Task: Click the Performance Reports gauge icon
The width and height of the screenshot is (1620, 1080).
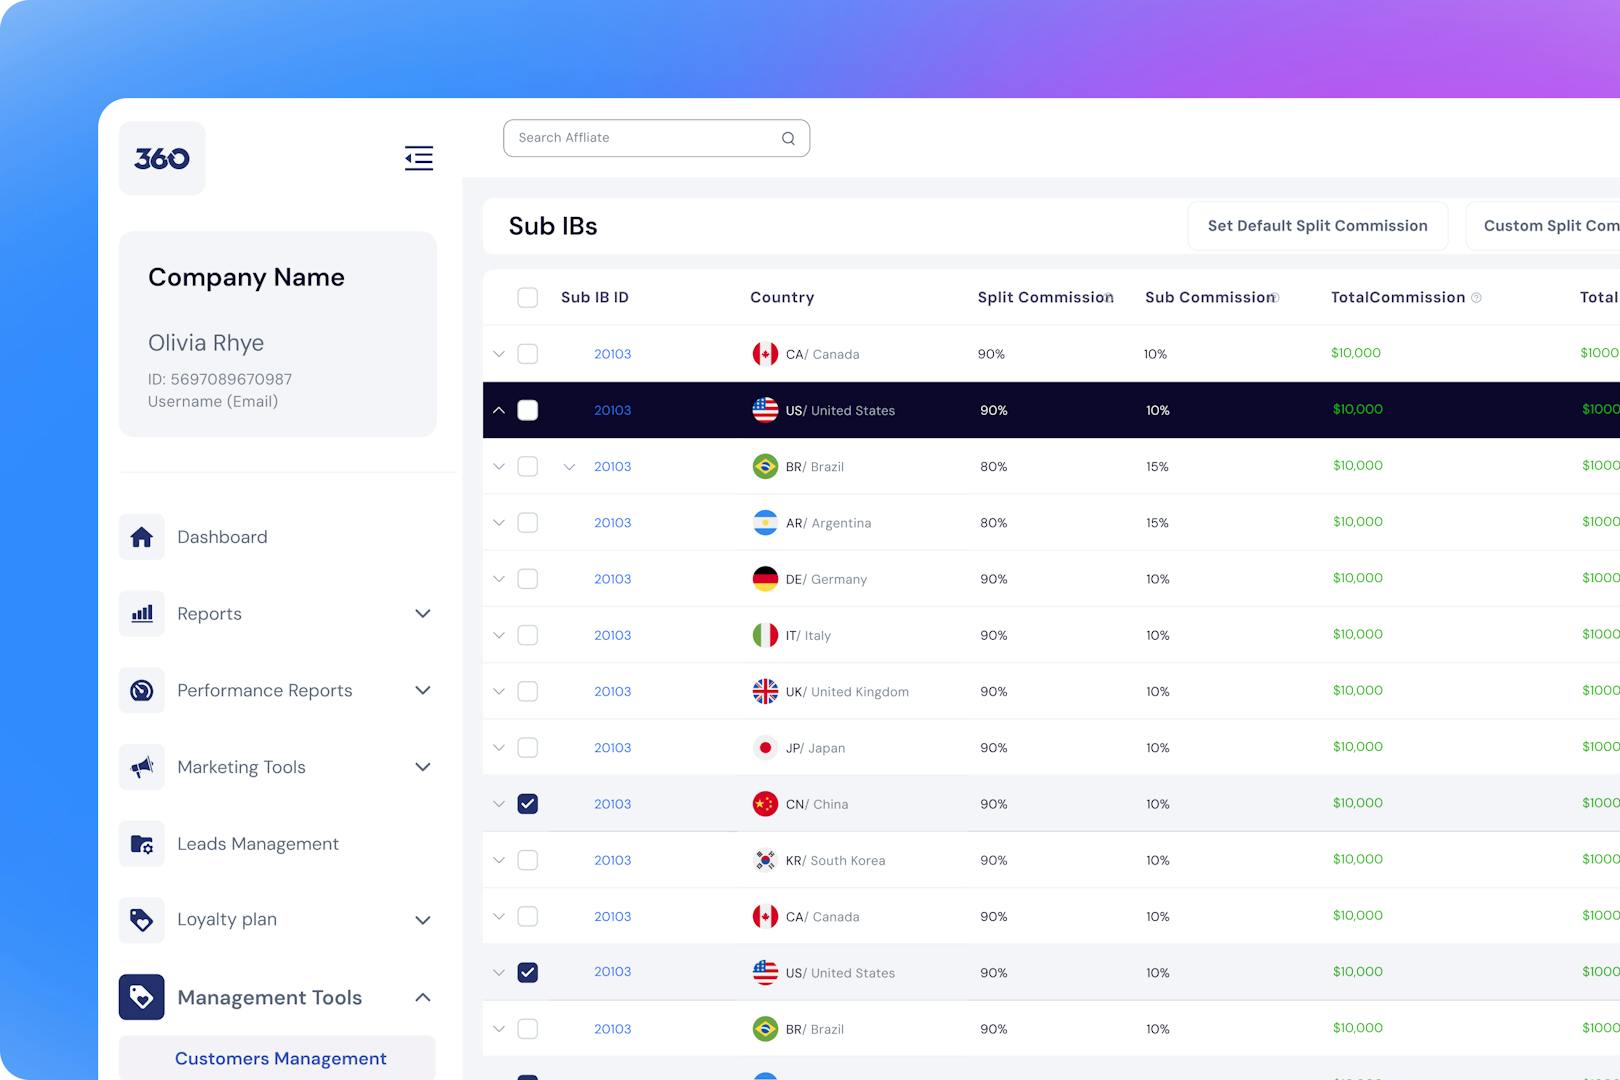Action: pyautogui.click(x=142, y=690)
